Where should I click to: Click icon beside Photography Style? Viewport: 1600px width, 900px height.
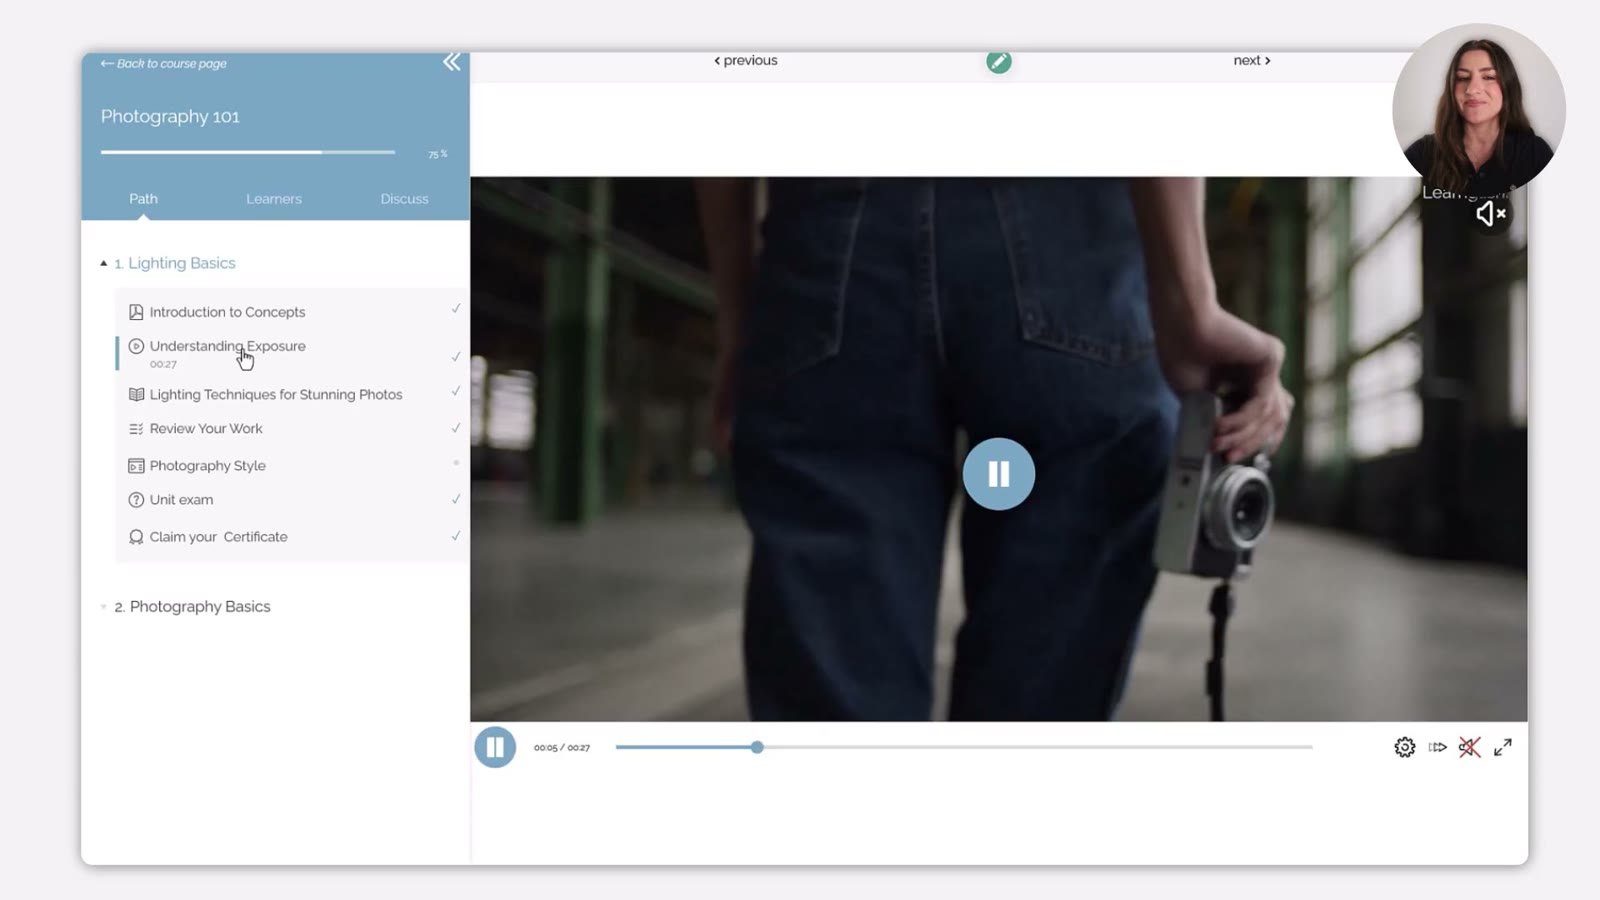(x=136, y=465)
